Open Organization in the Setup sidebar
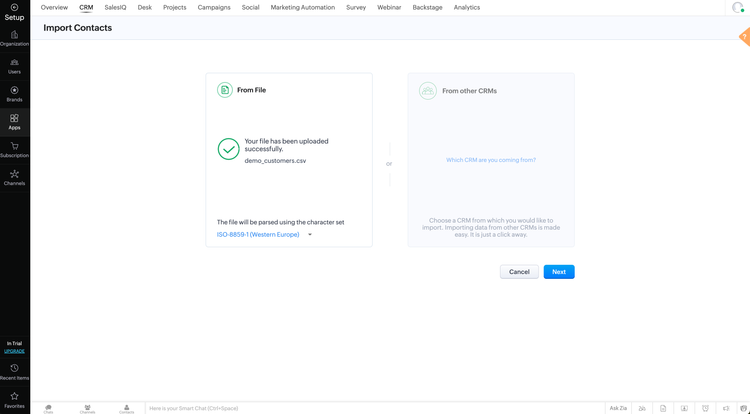 (x=14, y=38)
